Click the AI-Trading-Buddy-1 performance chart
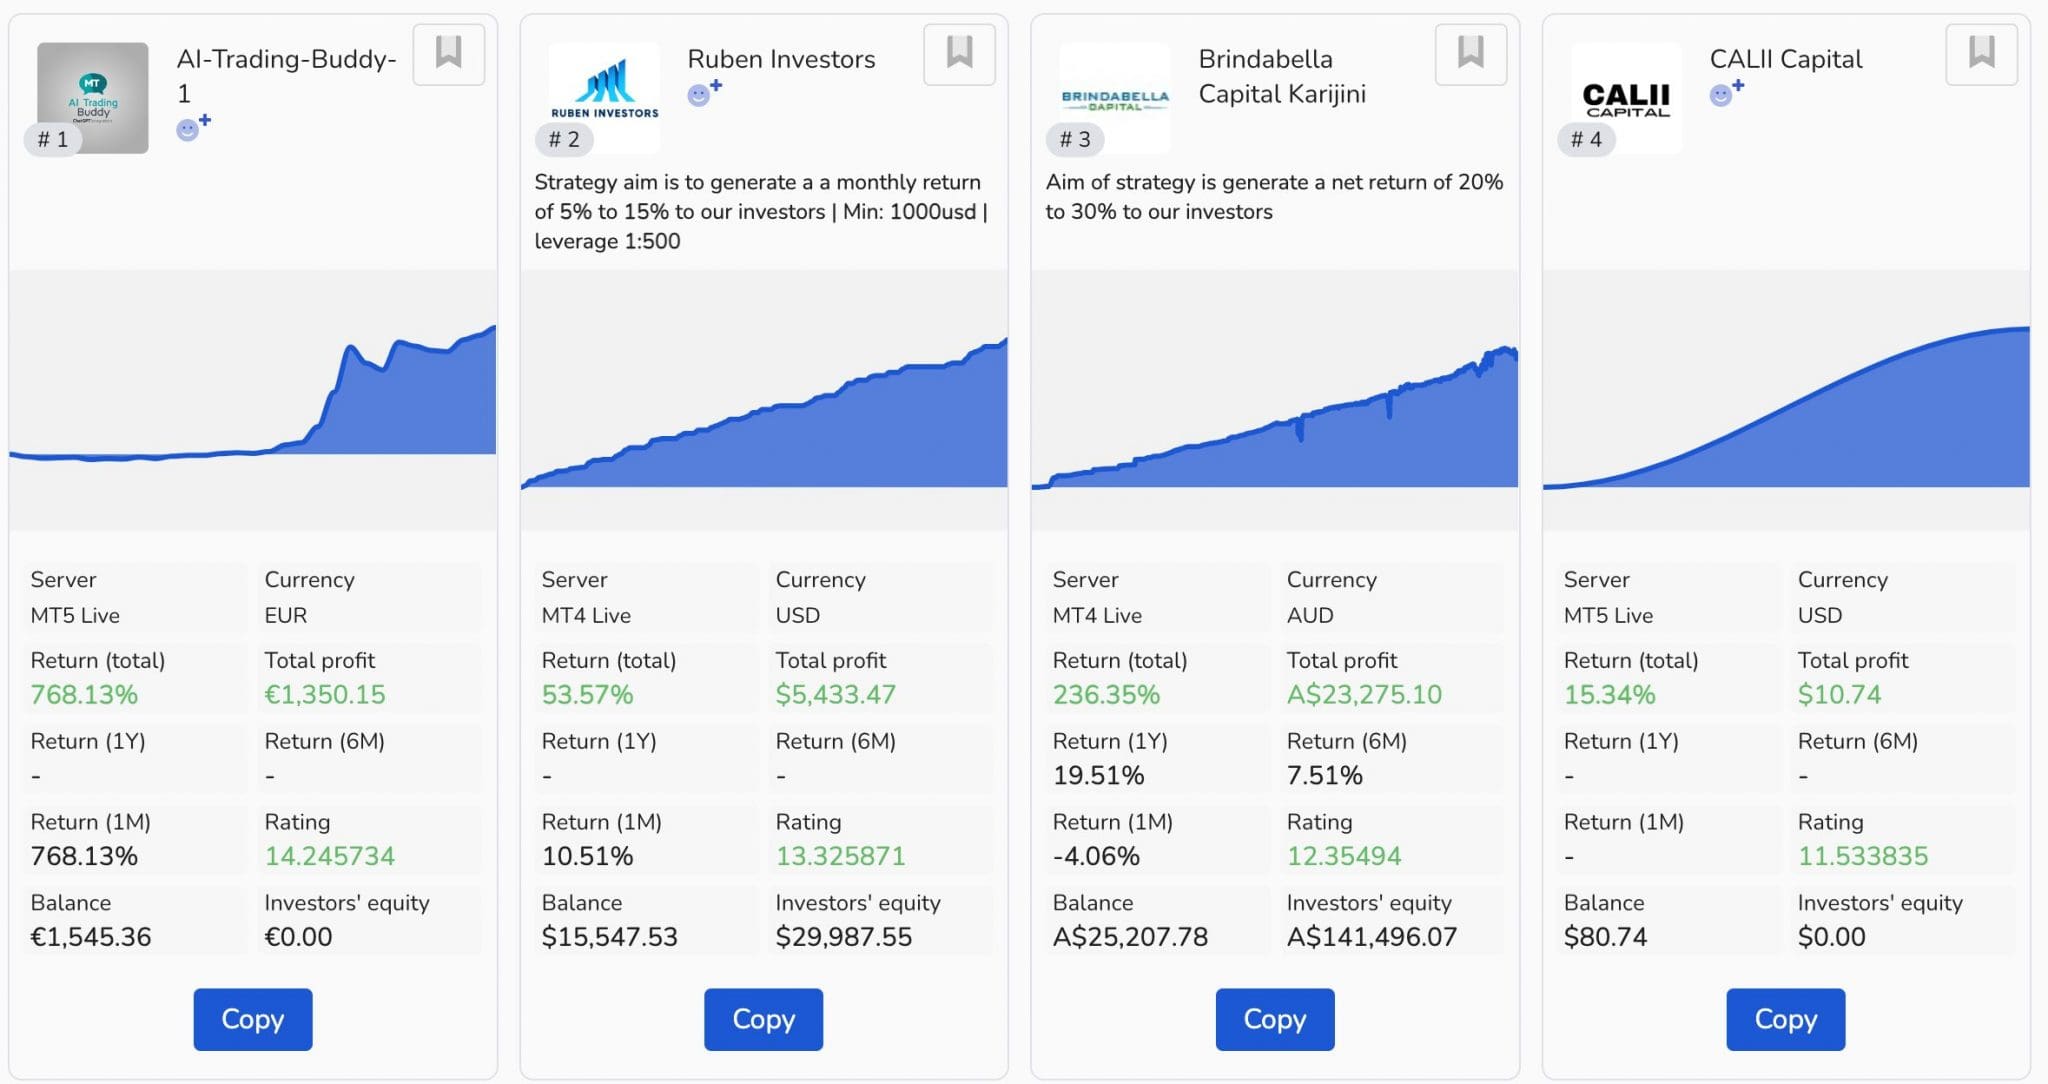The height and width of the screenshot is (1084, 2048). (x=253, y=400)
